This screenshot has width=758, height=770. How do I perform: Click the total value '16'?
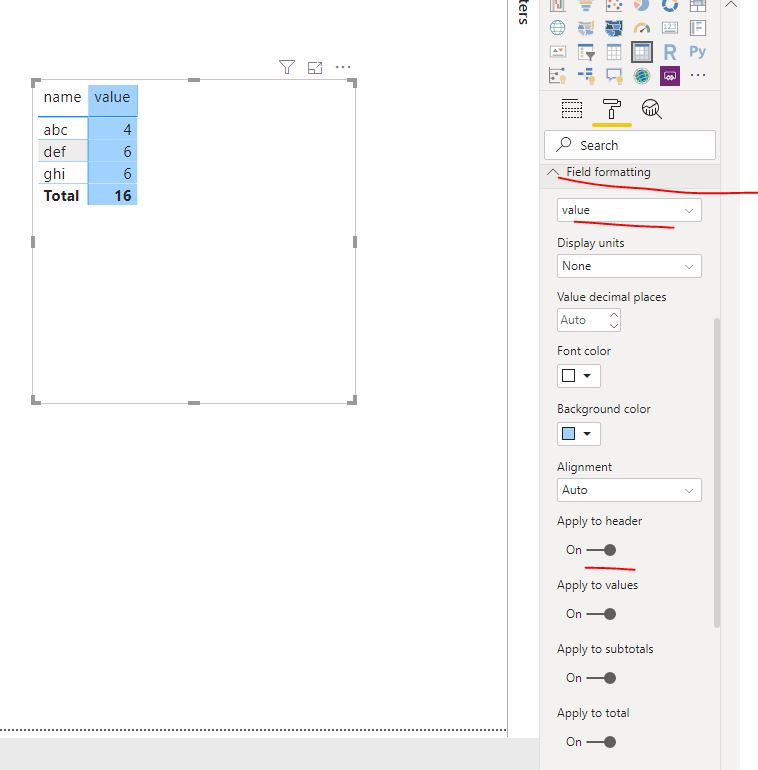[x=123, y=196]
